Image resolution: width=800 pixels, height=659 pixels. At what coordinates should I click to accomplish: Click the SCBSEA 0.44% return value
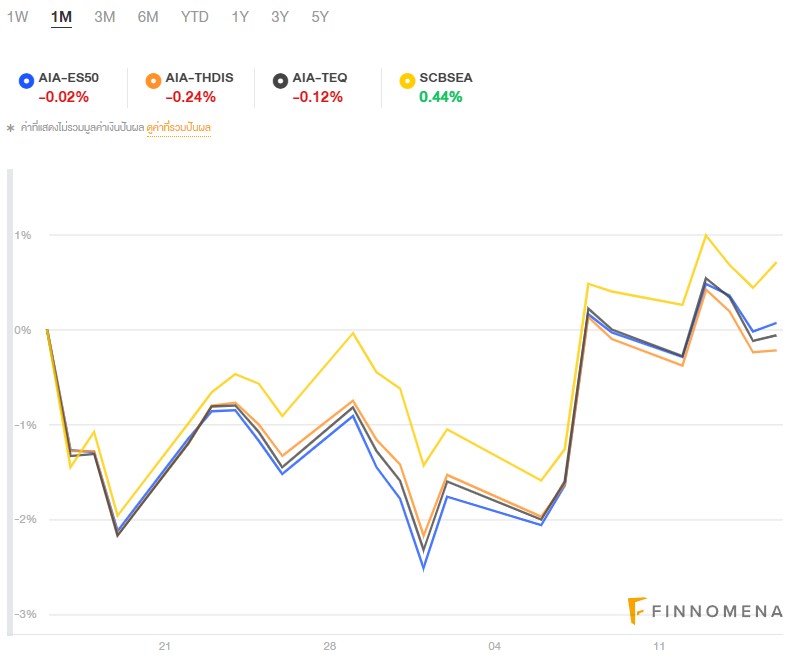pos(441,97)
